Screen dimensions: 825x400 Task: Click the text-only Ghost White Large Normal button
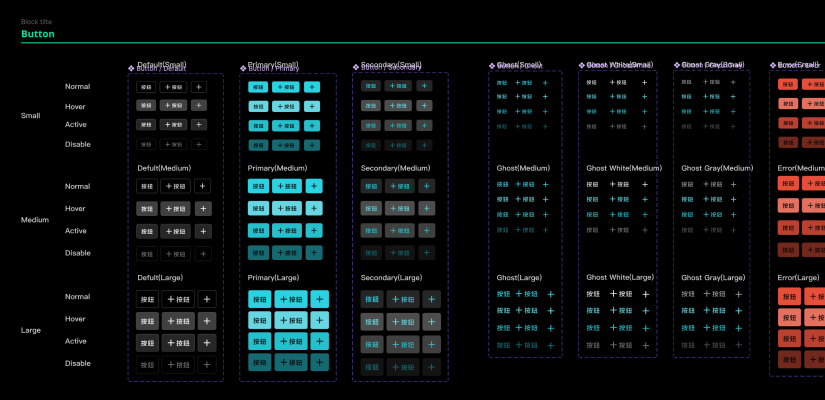pos(593,294)
